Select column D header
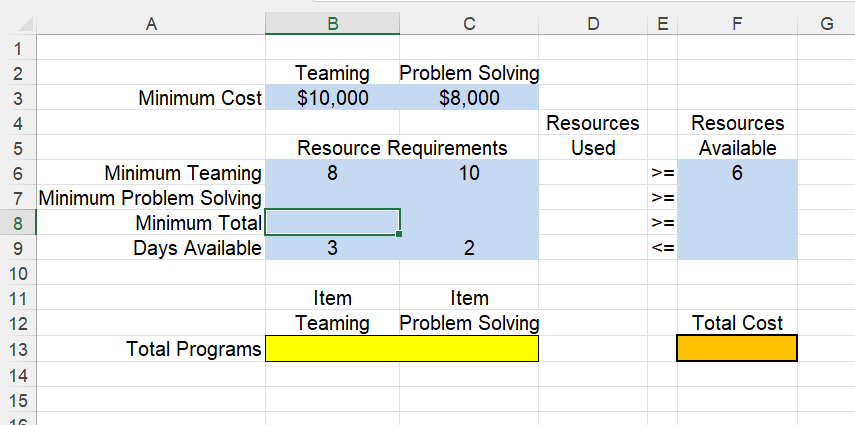The image size is (855, 425). coord(593,23)
